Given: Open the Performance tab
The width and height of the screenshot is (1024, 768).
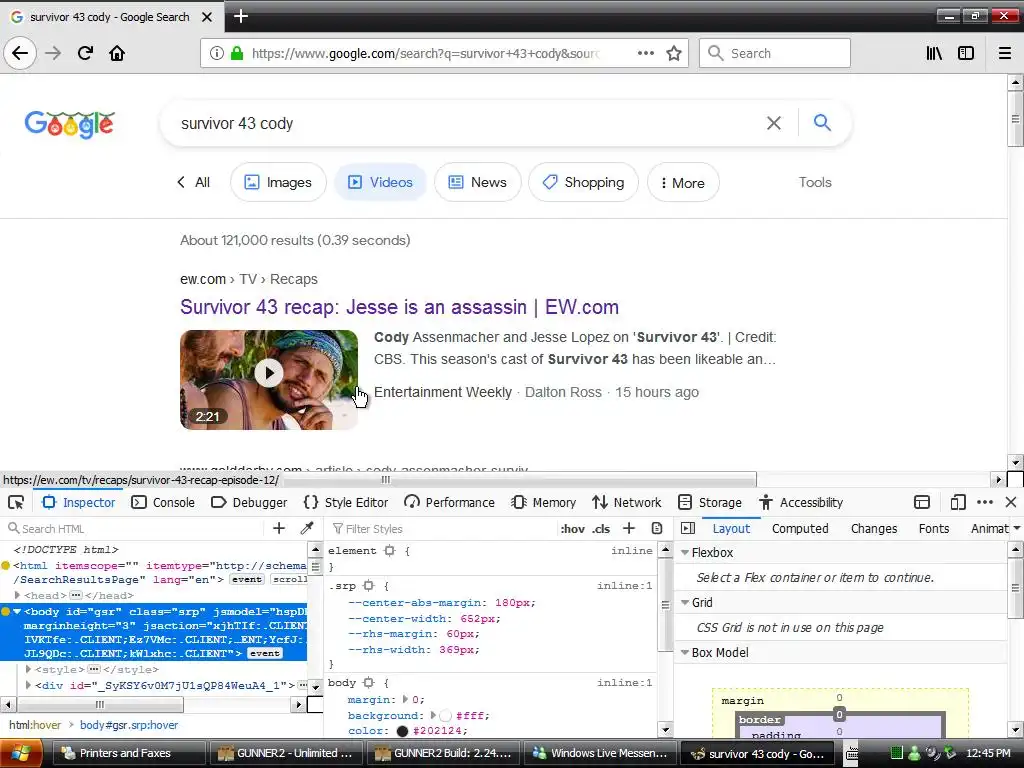Looking at the screenshot, I should [449, 502].
